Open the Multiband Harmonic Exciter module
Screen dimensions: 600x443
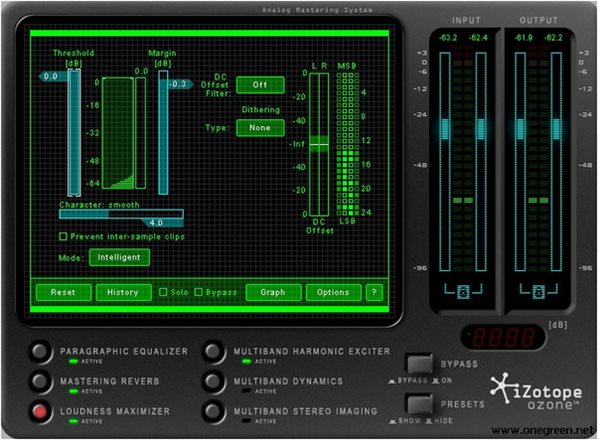213,352
